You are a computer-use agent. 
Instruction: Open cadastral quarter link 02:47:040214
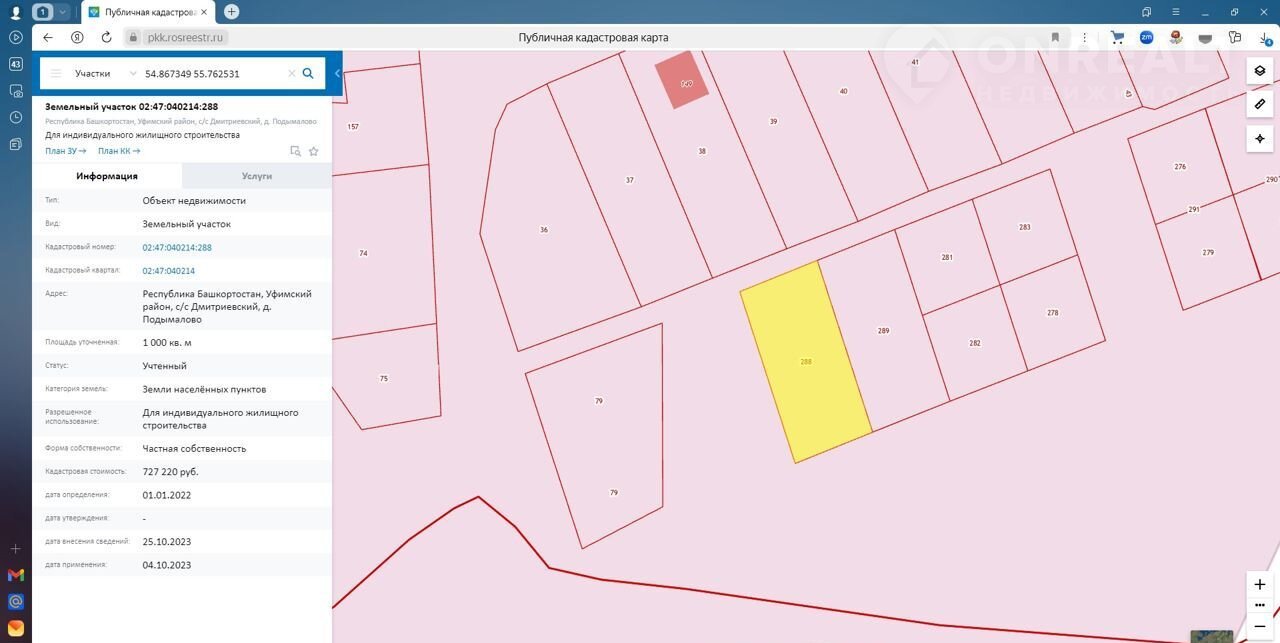coord(169,271)
